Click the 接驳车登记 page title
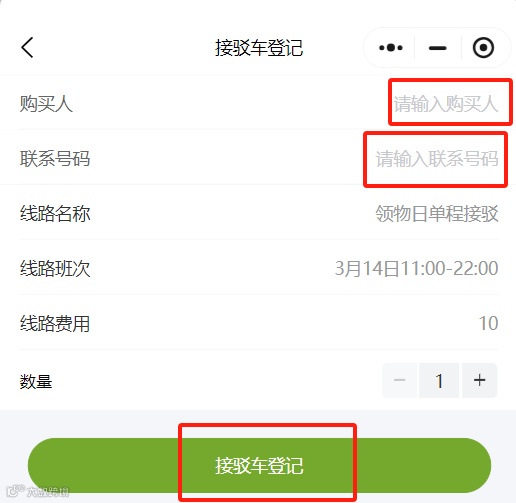 [259, 48]
